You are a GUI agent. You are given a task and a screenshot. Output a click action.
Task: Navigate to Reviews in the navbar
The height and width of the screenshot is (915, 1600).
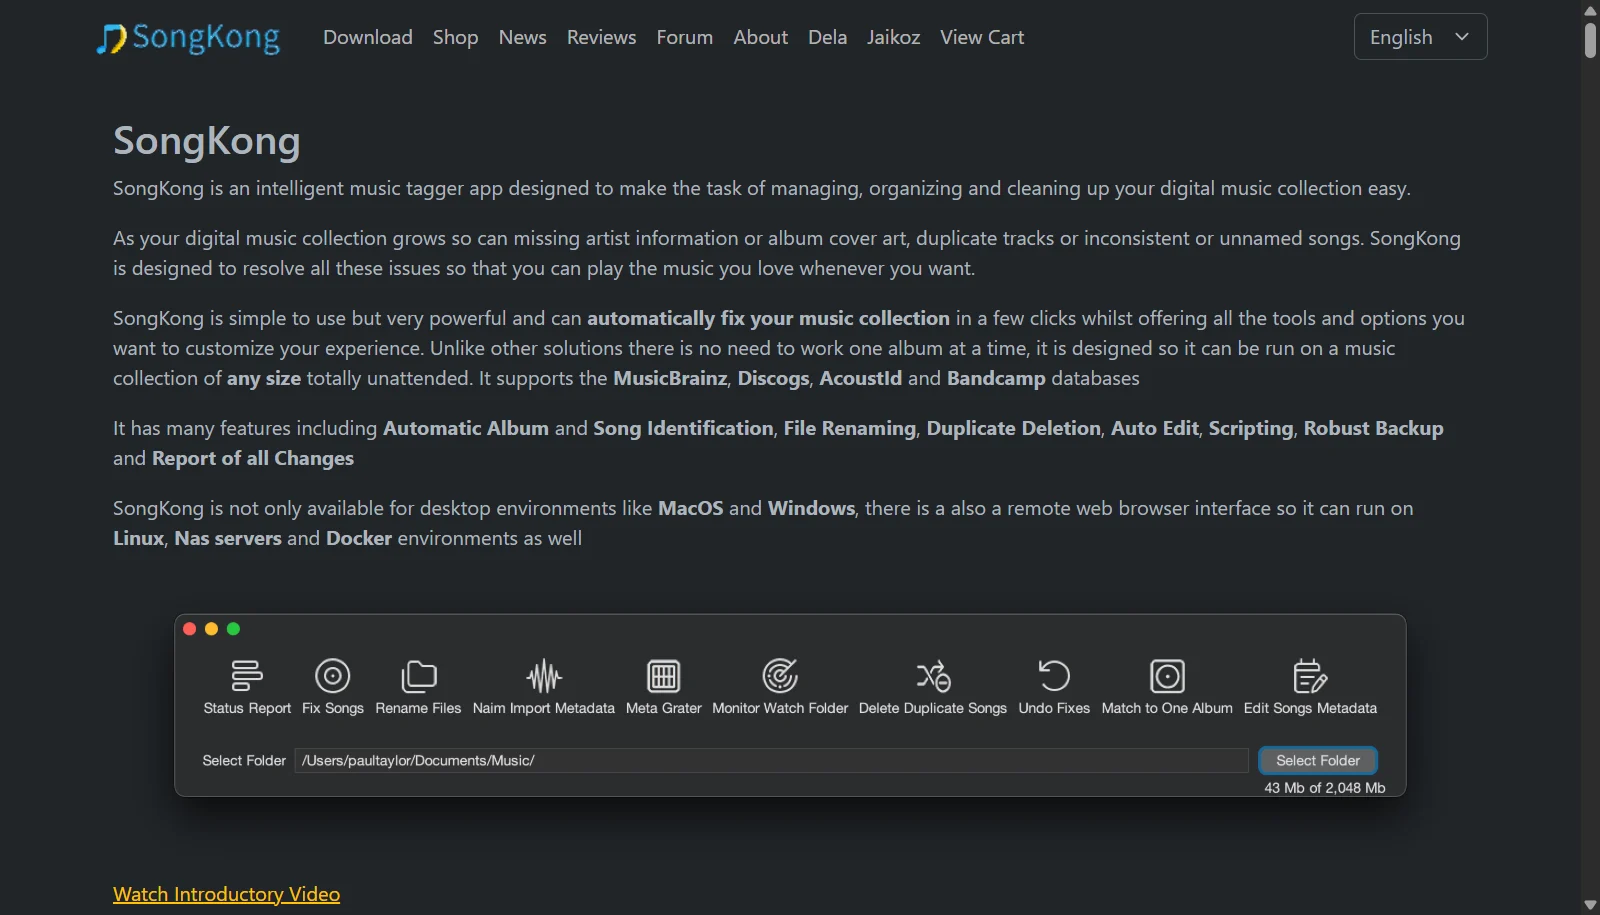601,37
